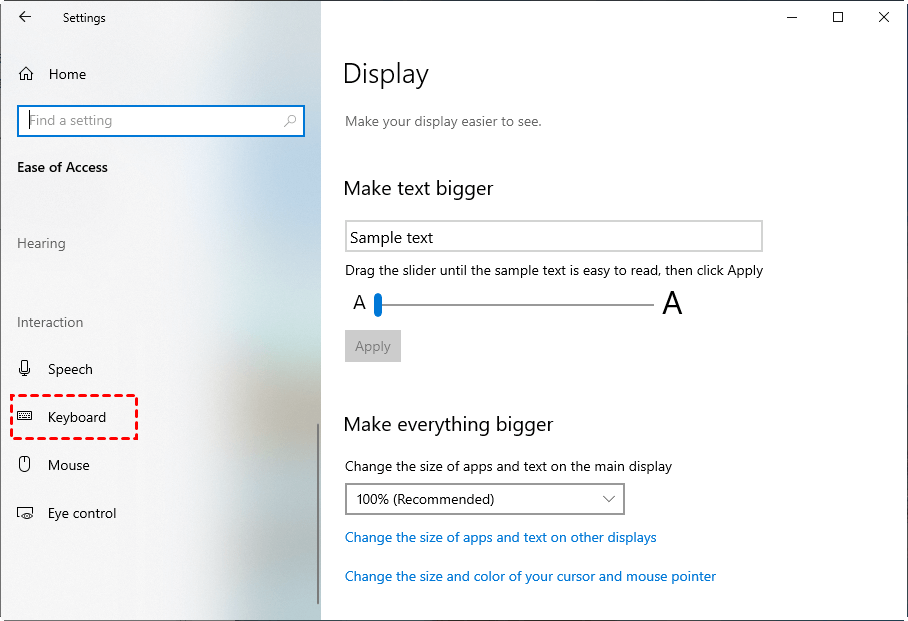Click the Ease of Access heading
This screenshot has height=621, width=908.
click(x=63, y=167)
